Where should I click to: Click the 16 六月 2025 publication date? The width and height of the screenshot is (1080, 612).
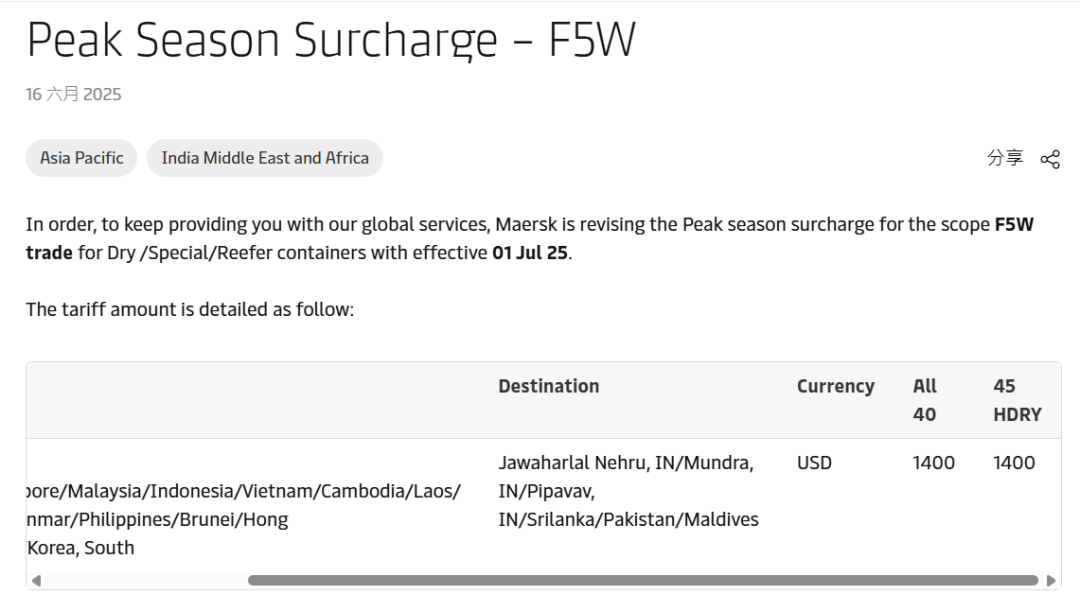click(x=73, y=94)
